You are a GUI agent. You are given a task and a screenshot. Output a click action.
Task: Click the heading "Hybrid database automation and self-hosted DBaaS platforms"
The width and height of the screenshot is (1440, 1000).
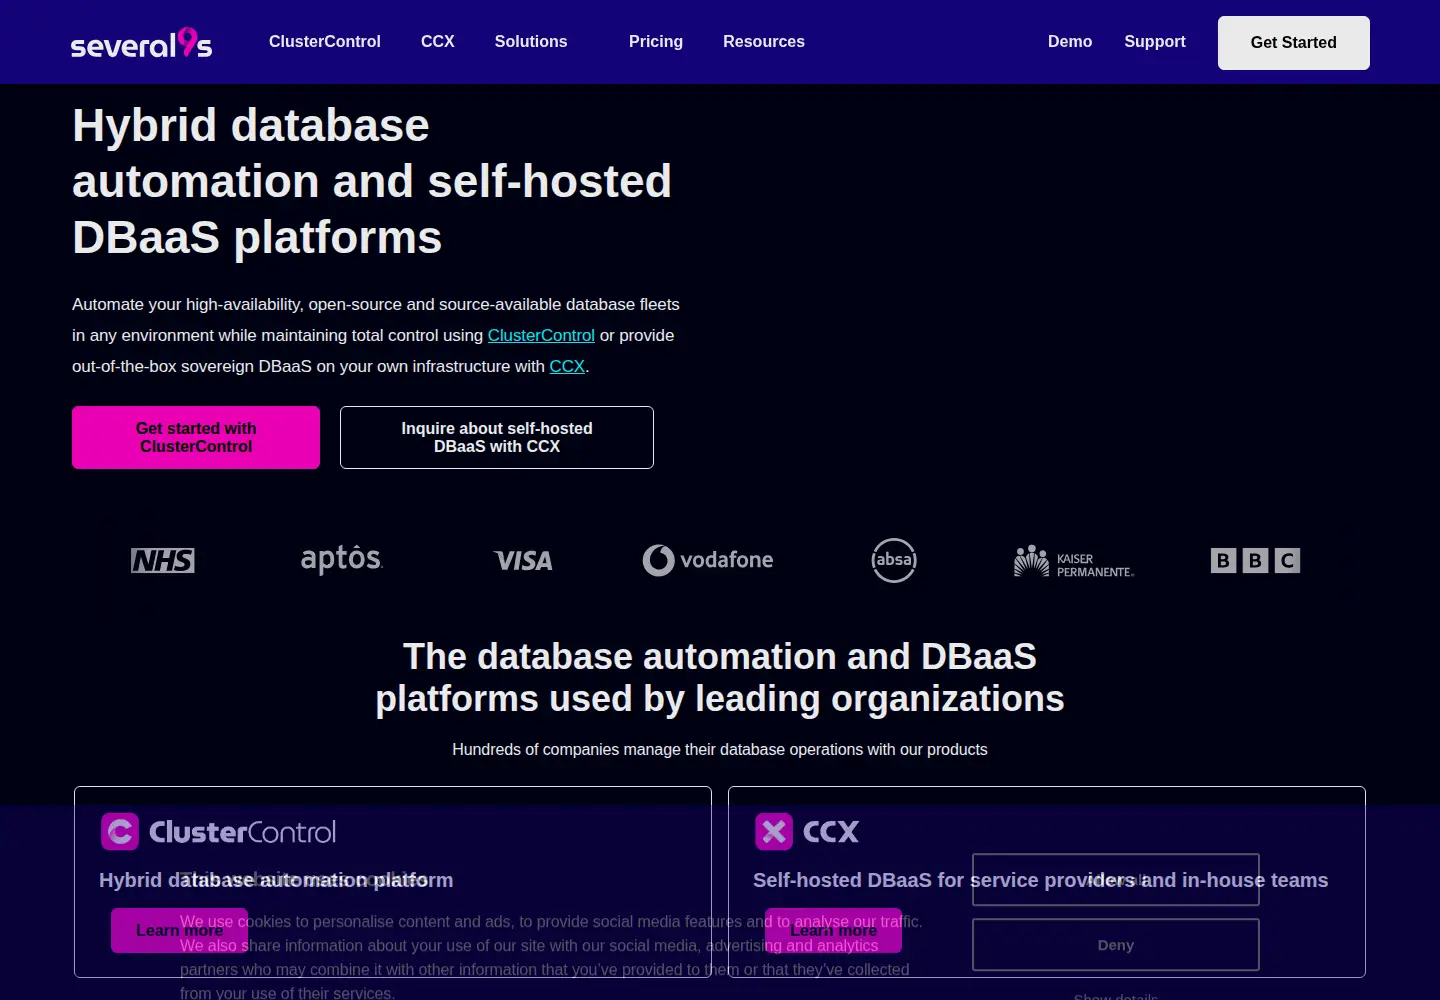[x=372, y=181]
